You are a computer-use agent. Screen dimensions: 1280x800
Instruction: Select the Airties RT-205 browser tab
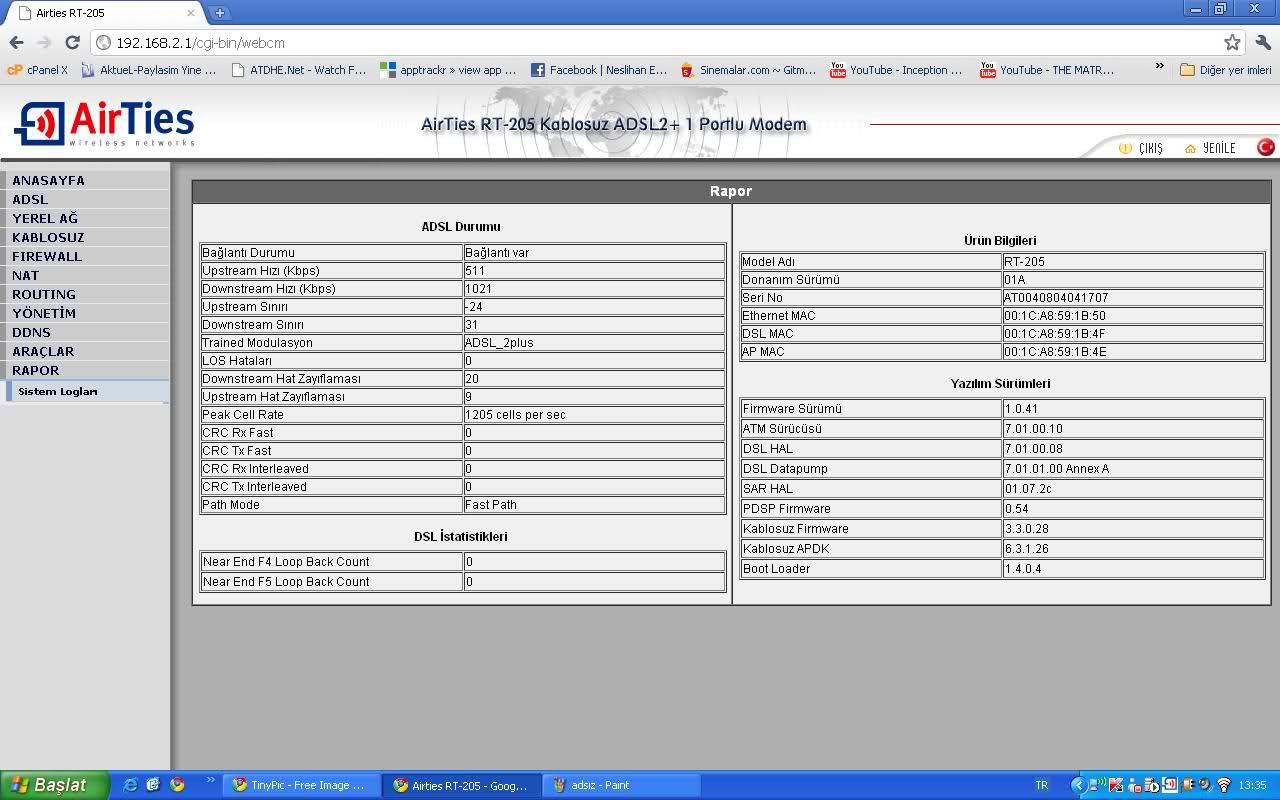point(102,13)
